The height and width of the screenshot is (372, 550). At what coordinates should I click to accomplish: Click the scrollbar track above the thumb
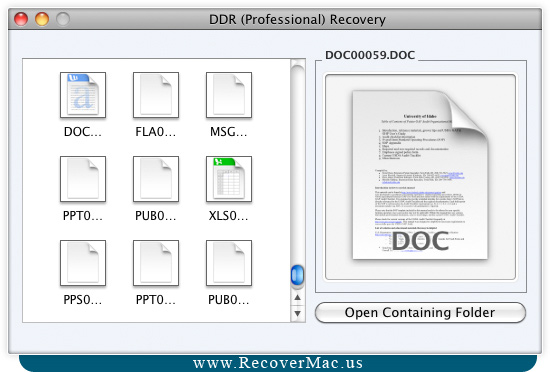pyautogui.click(x=297, y=165)
